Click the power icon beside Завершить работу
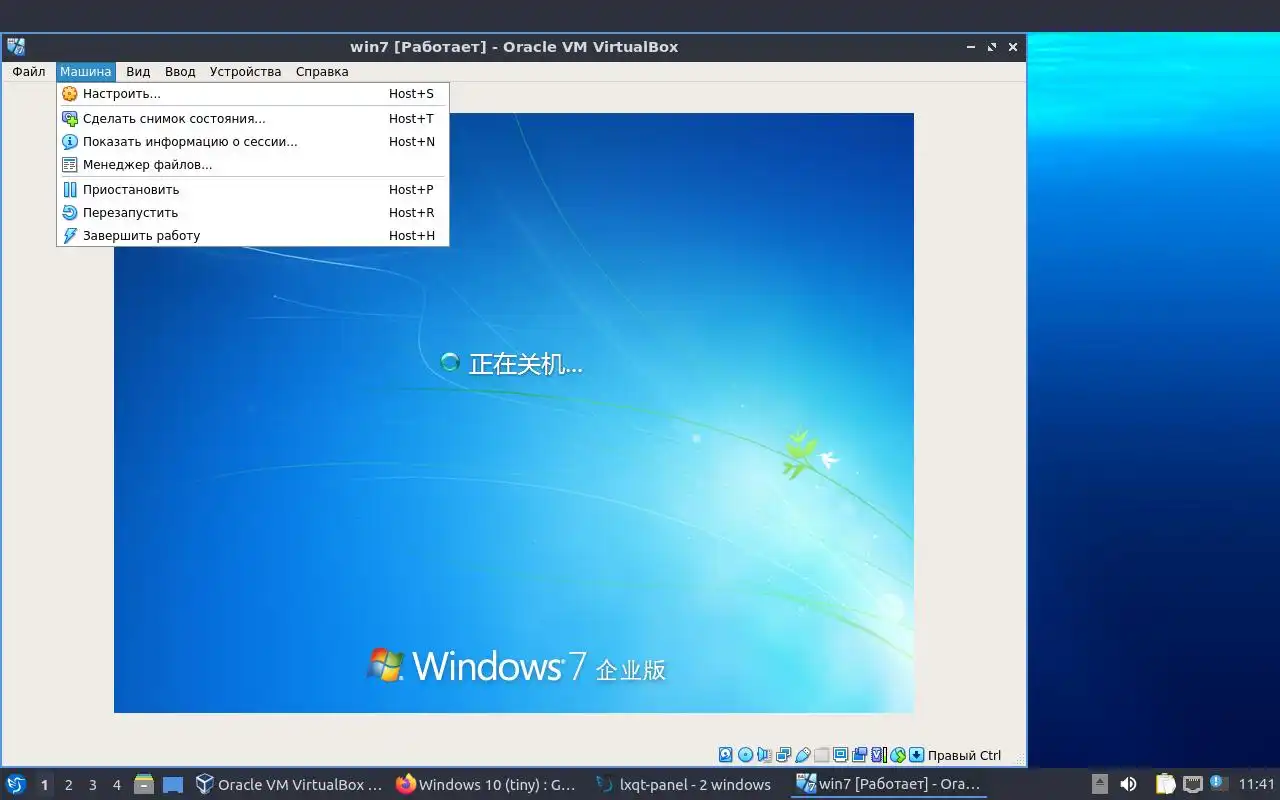Viewport: 1280px width, 800px height. (x=69, y=236)
